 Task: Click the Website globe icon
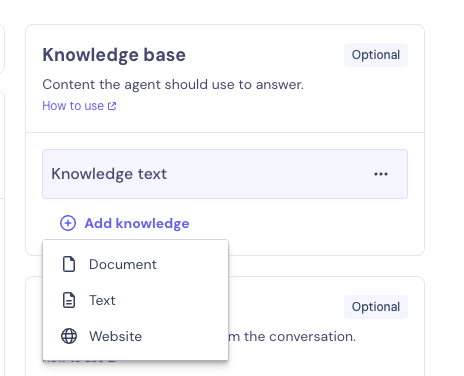(x=69, y=336)
